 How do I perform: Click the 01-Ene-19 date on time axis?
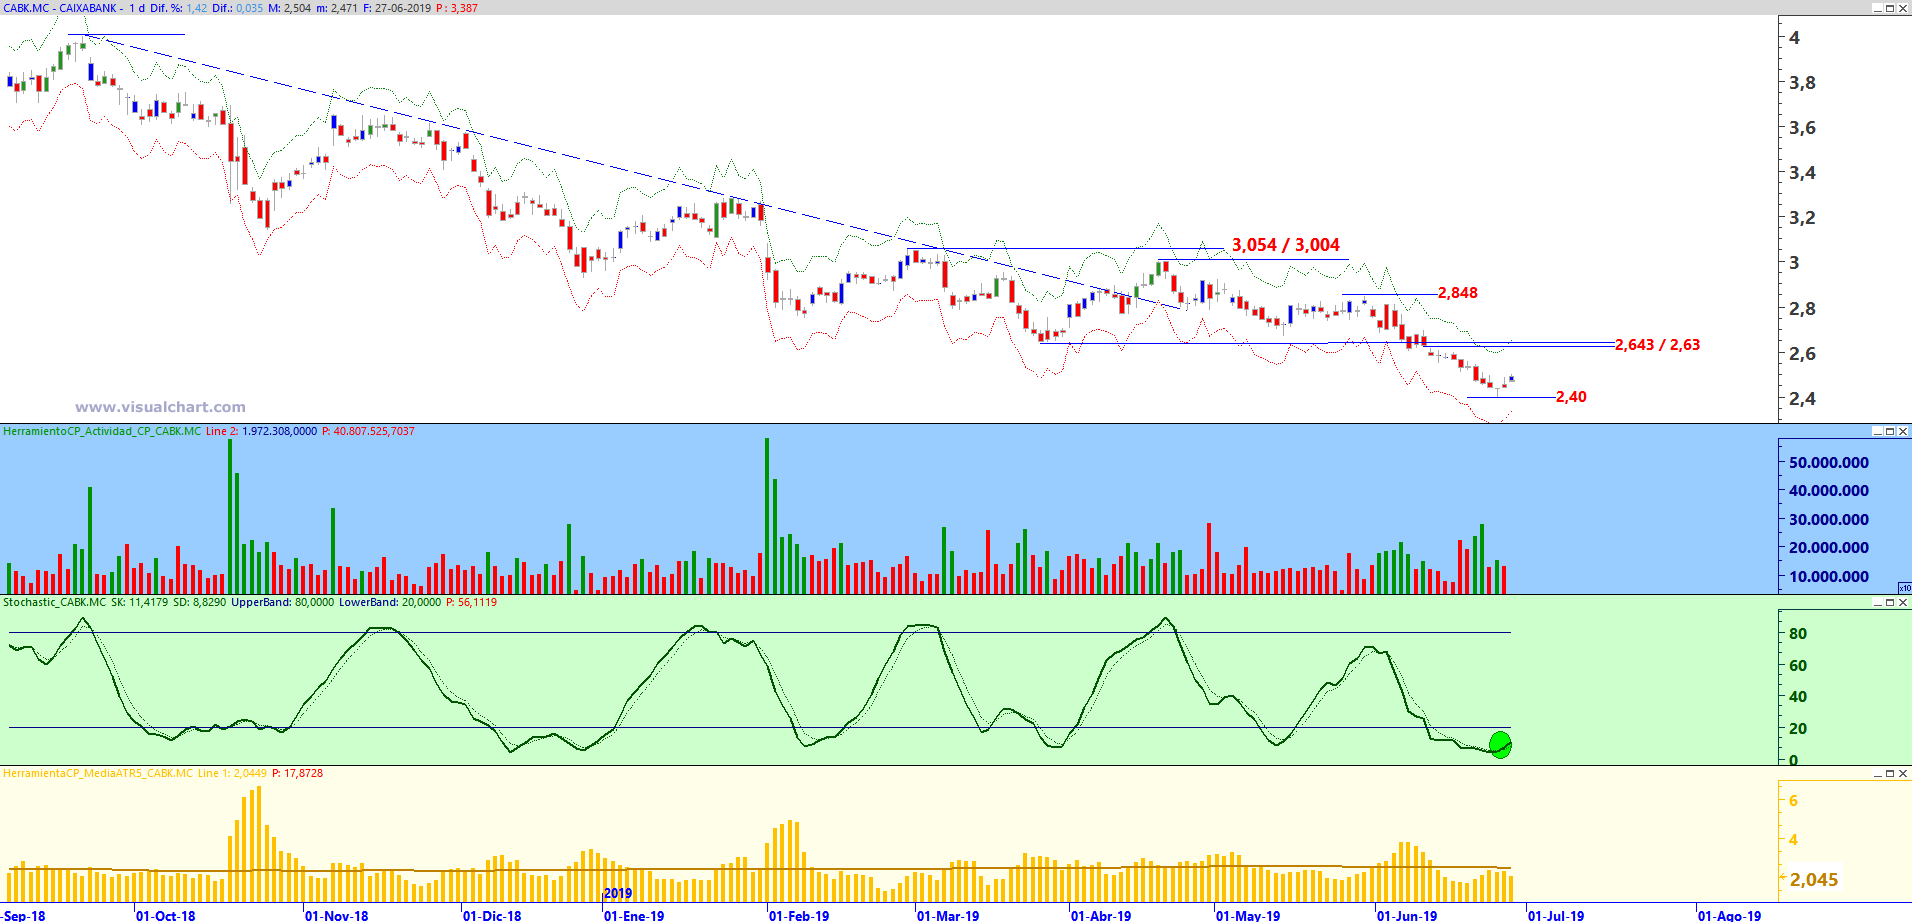634,915
